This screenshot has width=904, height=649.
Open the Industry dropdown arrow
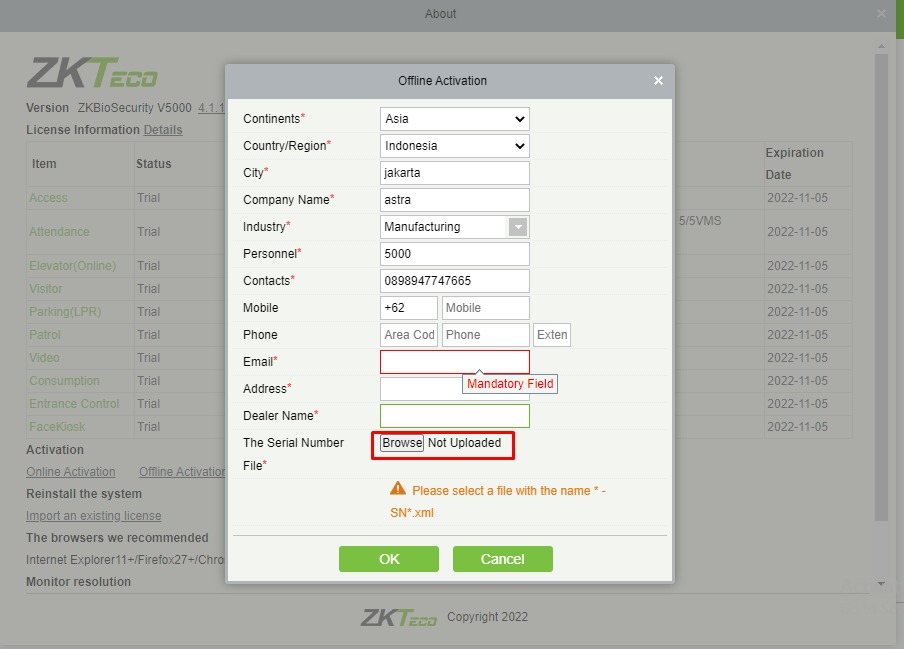(x=518, y=227)
